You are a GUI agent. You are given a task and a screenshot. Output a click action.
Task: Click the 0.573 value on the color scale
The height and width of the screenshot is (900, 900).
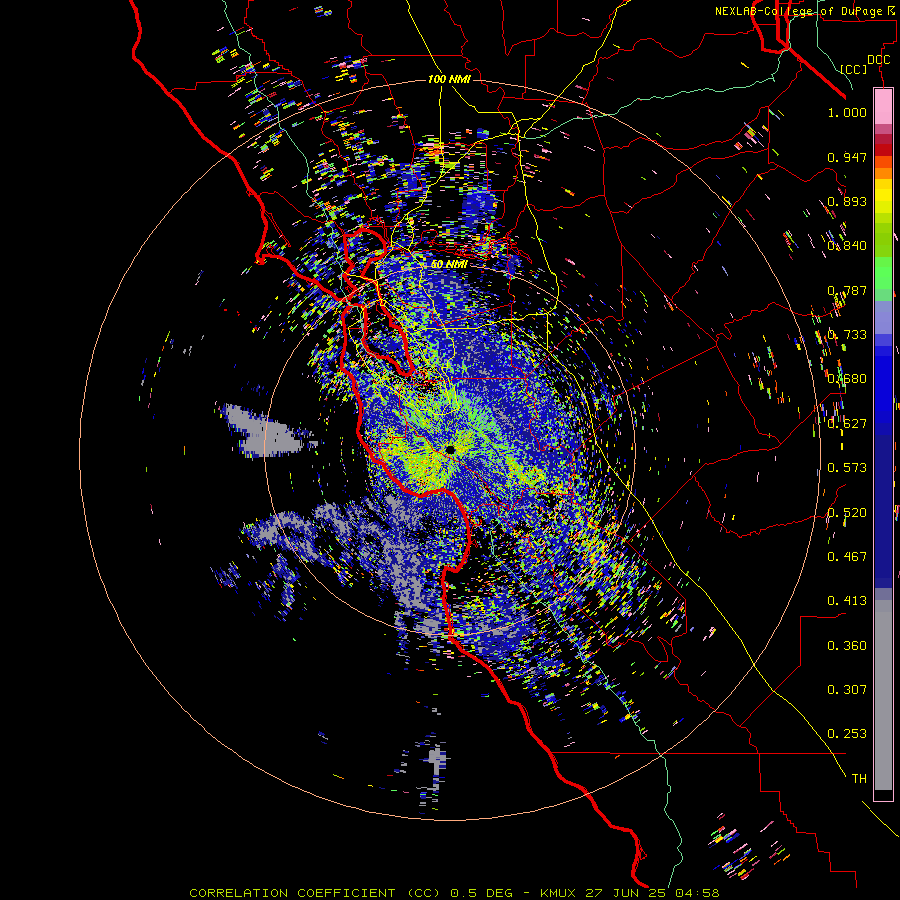coord(847,468)
